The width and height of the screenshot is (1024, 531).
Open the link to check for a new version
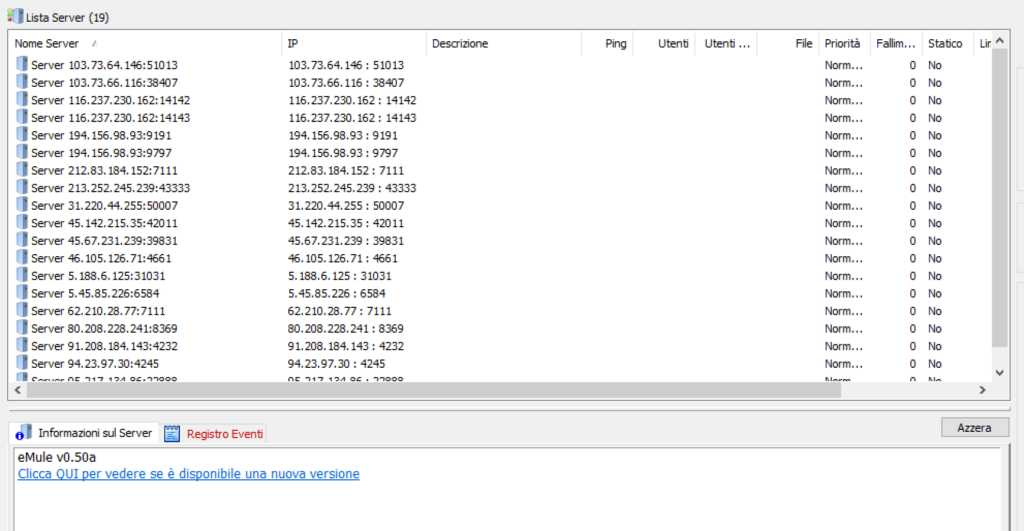coord(189,474)
